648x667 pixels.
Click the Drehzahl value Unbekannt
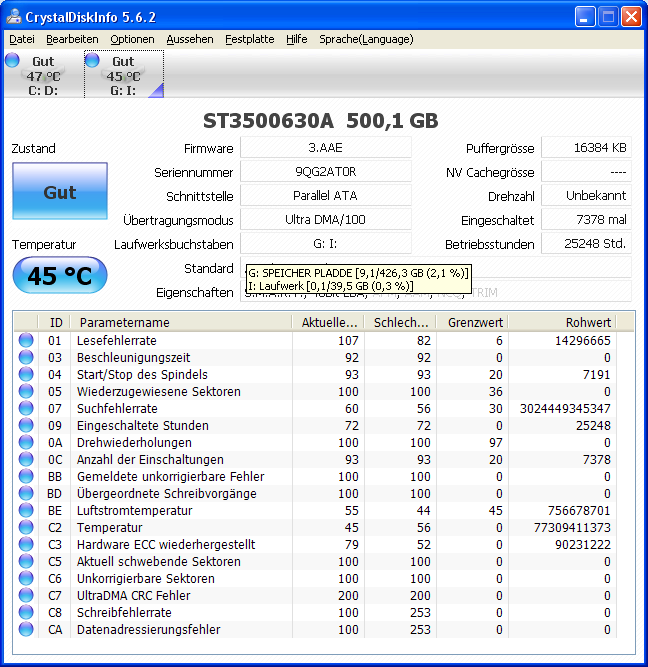coord(586,196)
